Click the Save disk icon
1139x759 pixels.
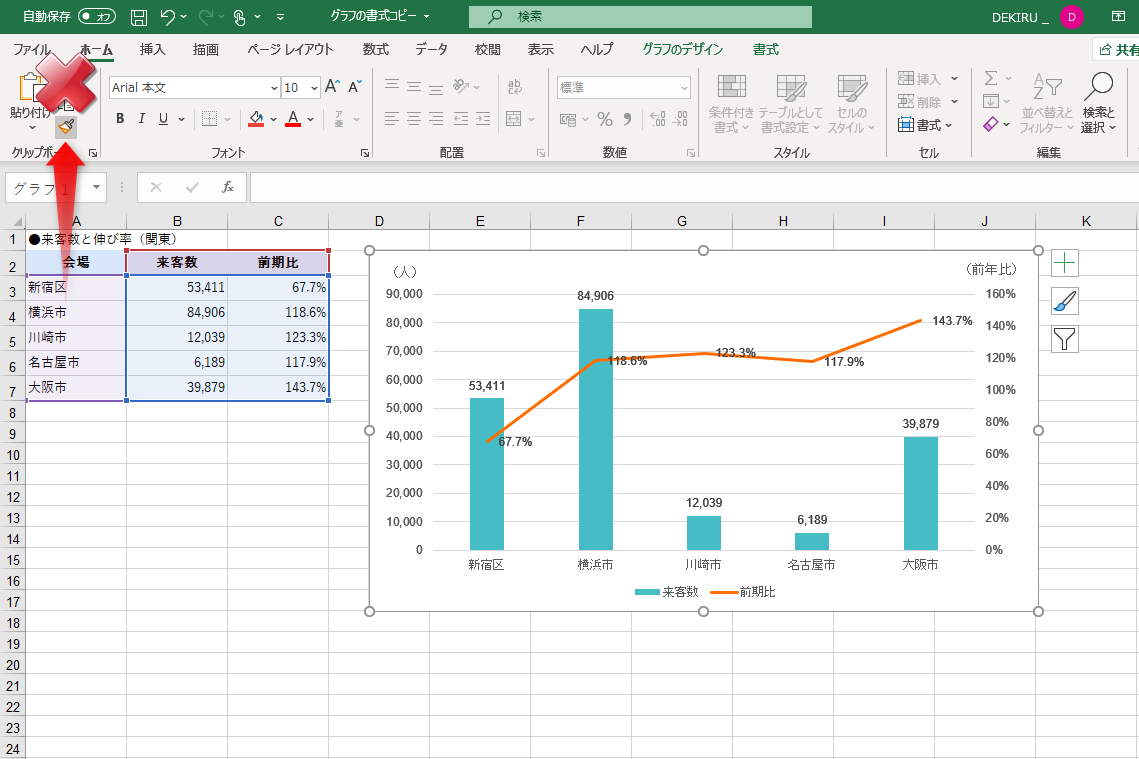(x=139, y=17)
